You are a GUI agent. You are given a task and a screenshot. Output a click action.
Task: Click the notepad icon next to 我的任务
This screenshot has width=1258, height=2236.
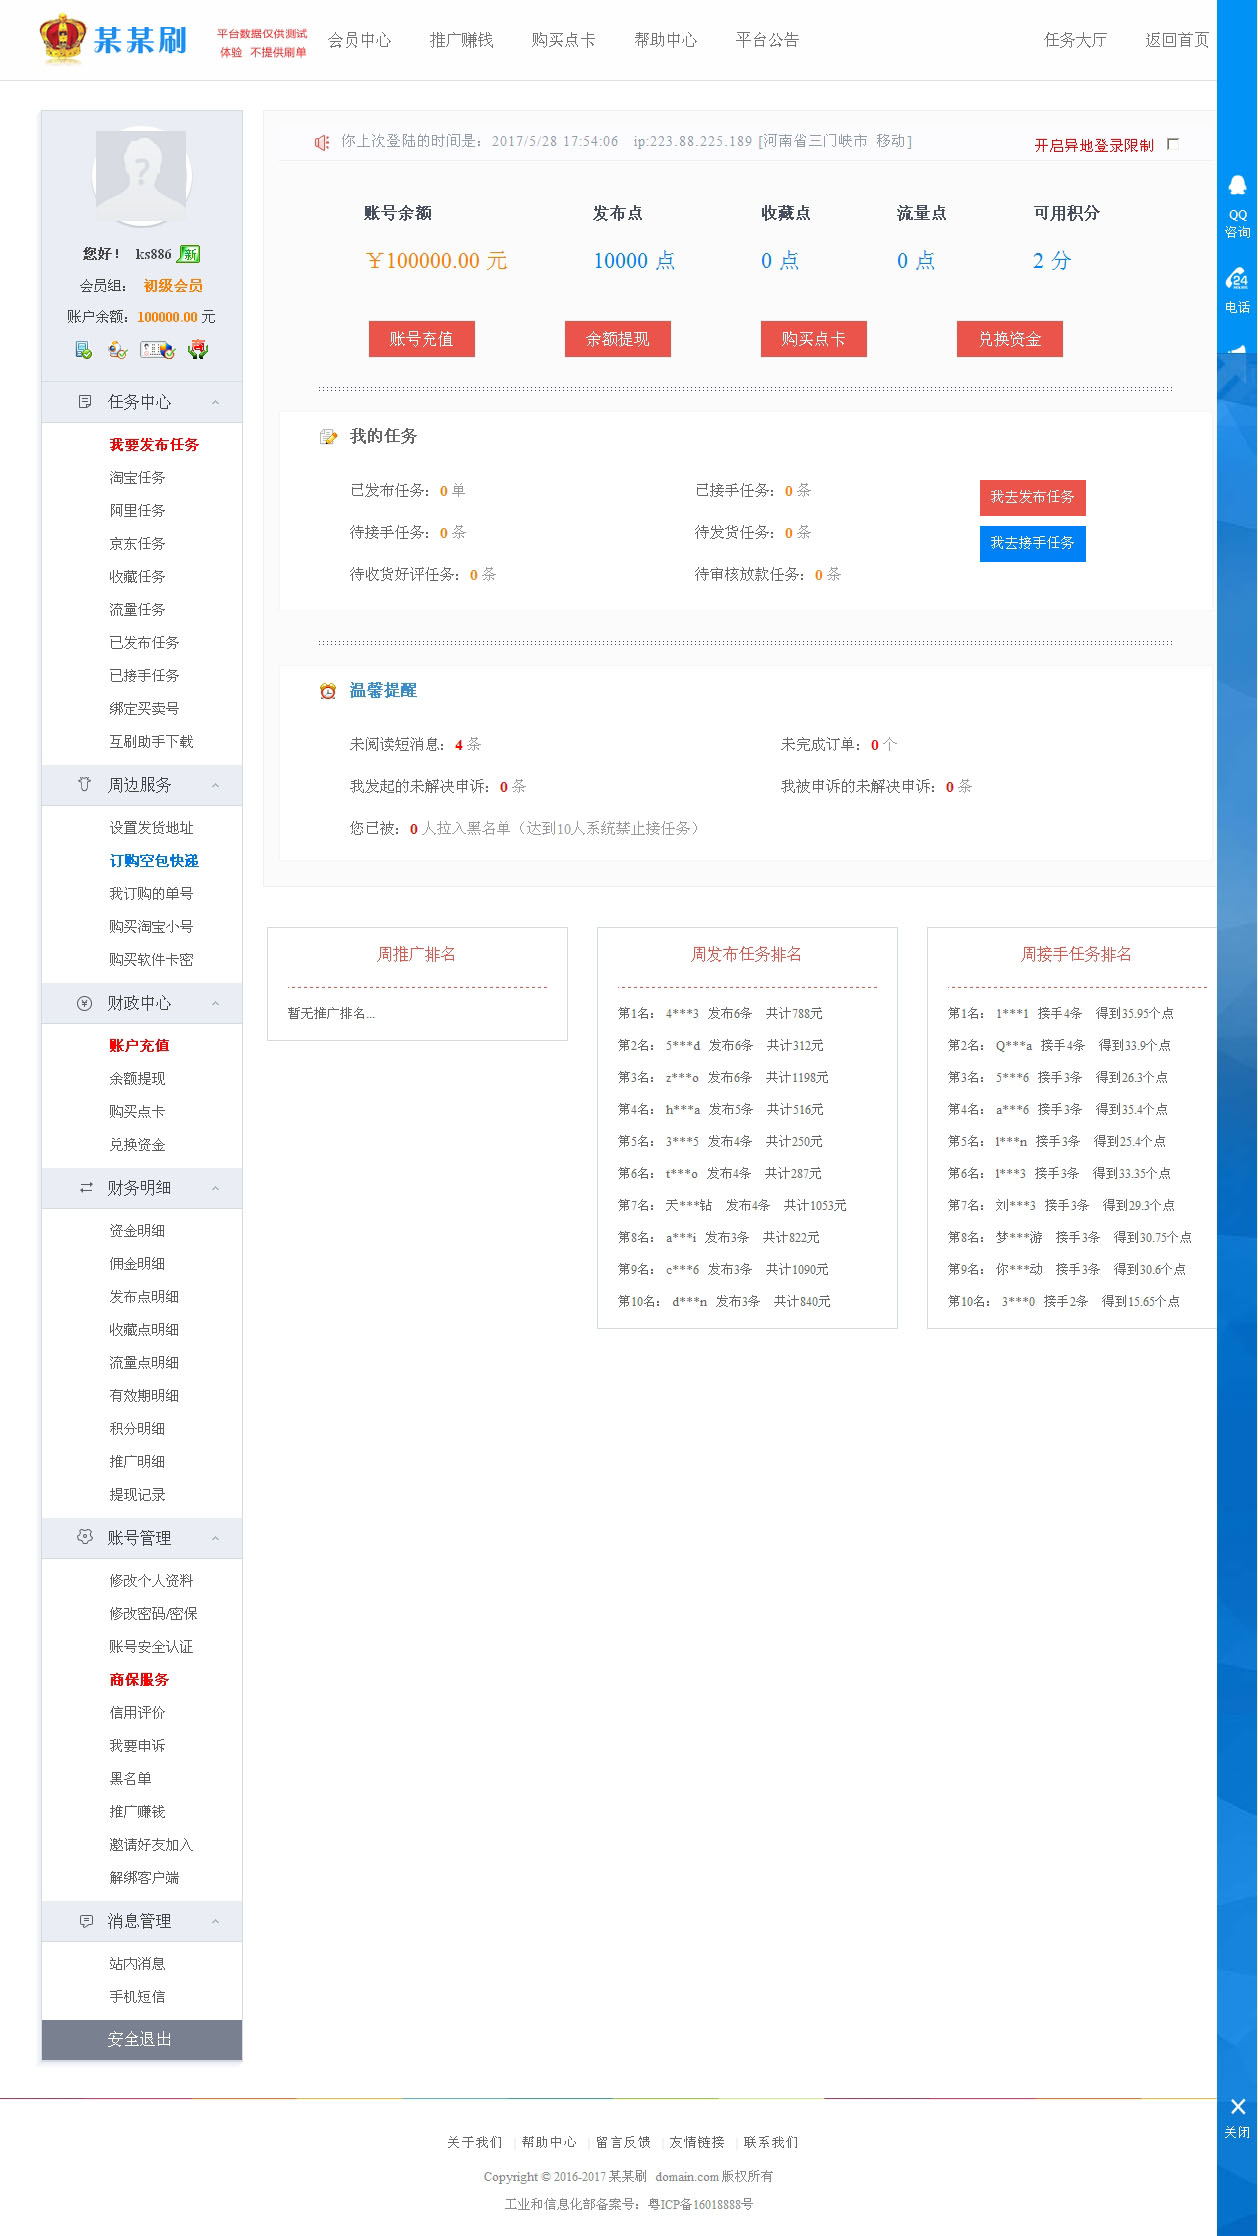(328, 437)
